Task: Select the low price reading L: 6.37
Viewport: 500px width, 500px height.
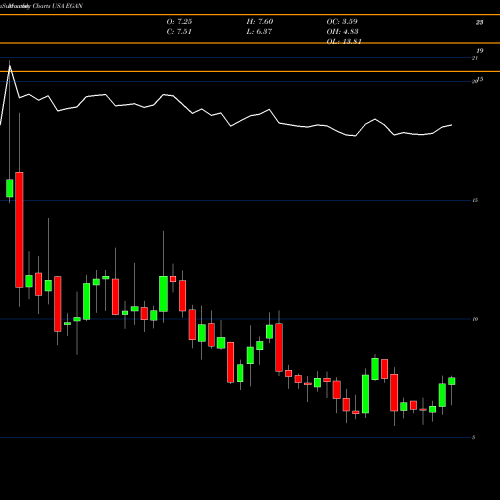Action: point(259,32)
